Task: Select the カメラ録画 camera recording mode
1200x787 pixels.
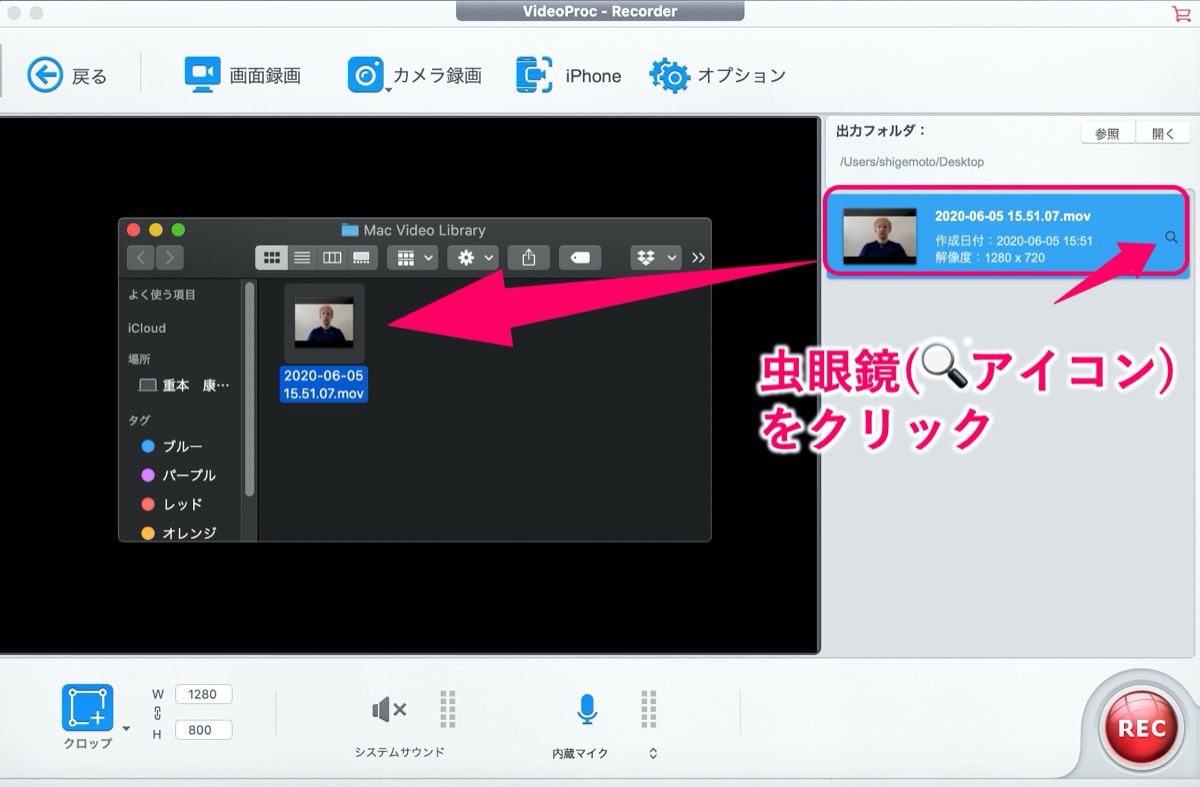Action: [x=415, y=75]
